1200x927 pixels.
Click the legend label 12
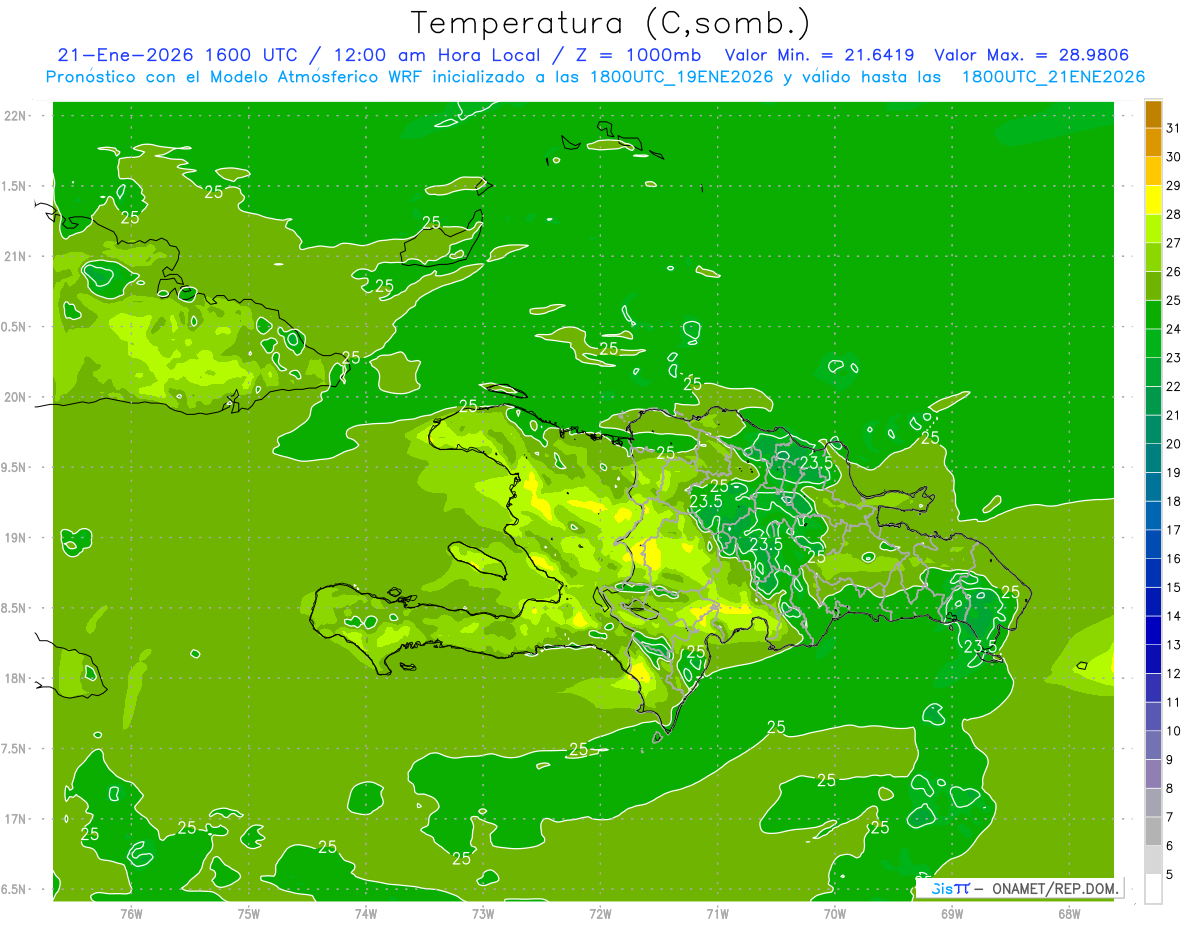[1173, 673]
